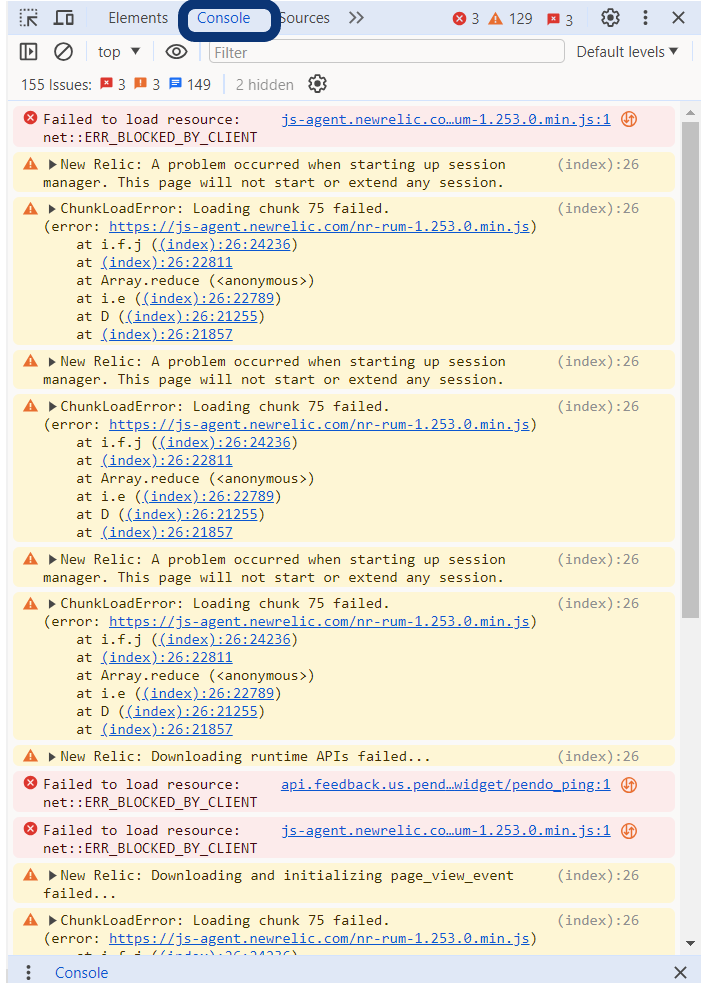Select the Console tab in top toolbar
The width and height of the screenshot is (701, 983).
pyautogui.click(x=224, y=18)
